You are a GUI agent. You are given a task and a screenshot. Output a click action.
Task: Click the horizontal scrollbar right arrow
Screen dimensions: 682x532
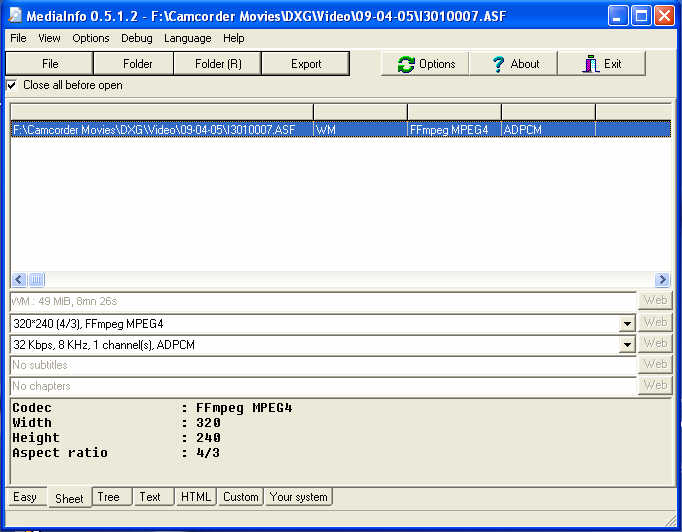pos(662,279)
